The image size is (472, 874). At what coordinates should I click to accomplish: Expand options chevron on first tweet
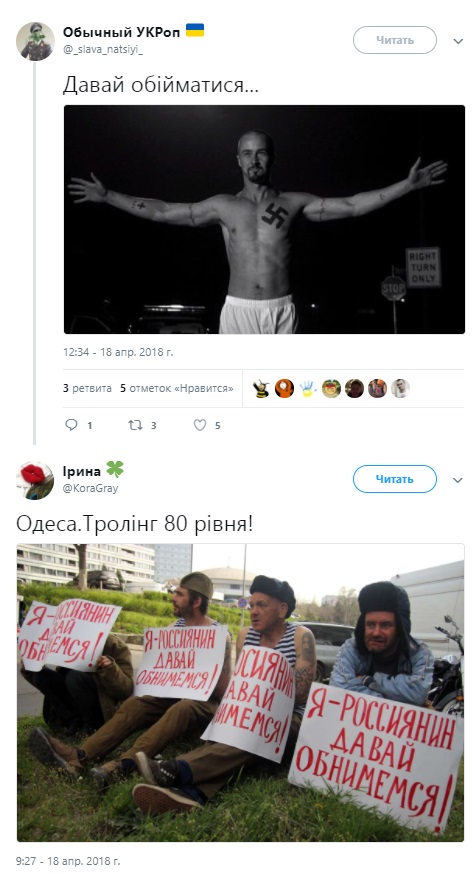458,41
